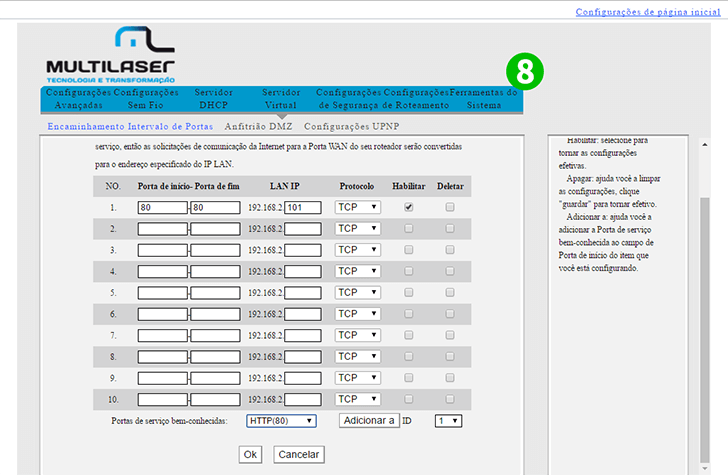Open Configurações de Roteamento menu

pyautogui.click(x=416, y=99)
